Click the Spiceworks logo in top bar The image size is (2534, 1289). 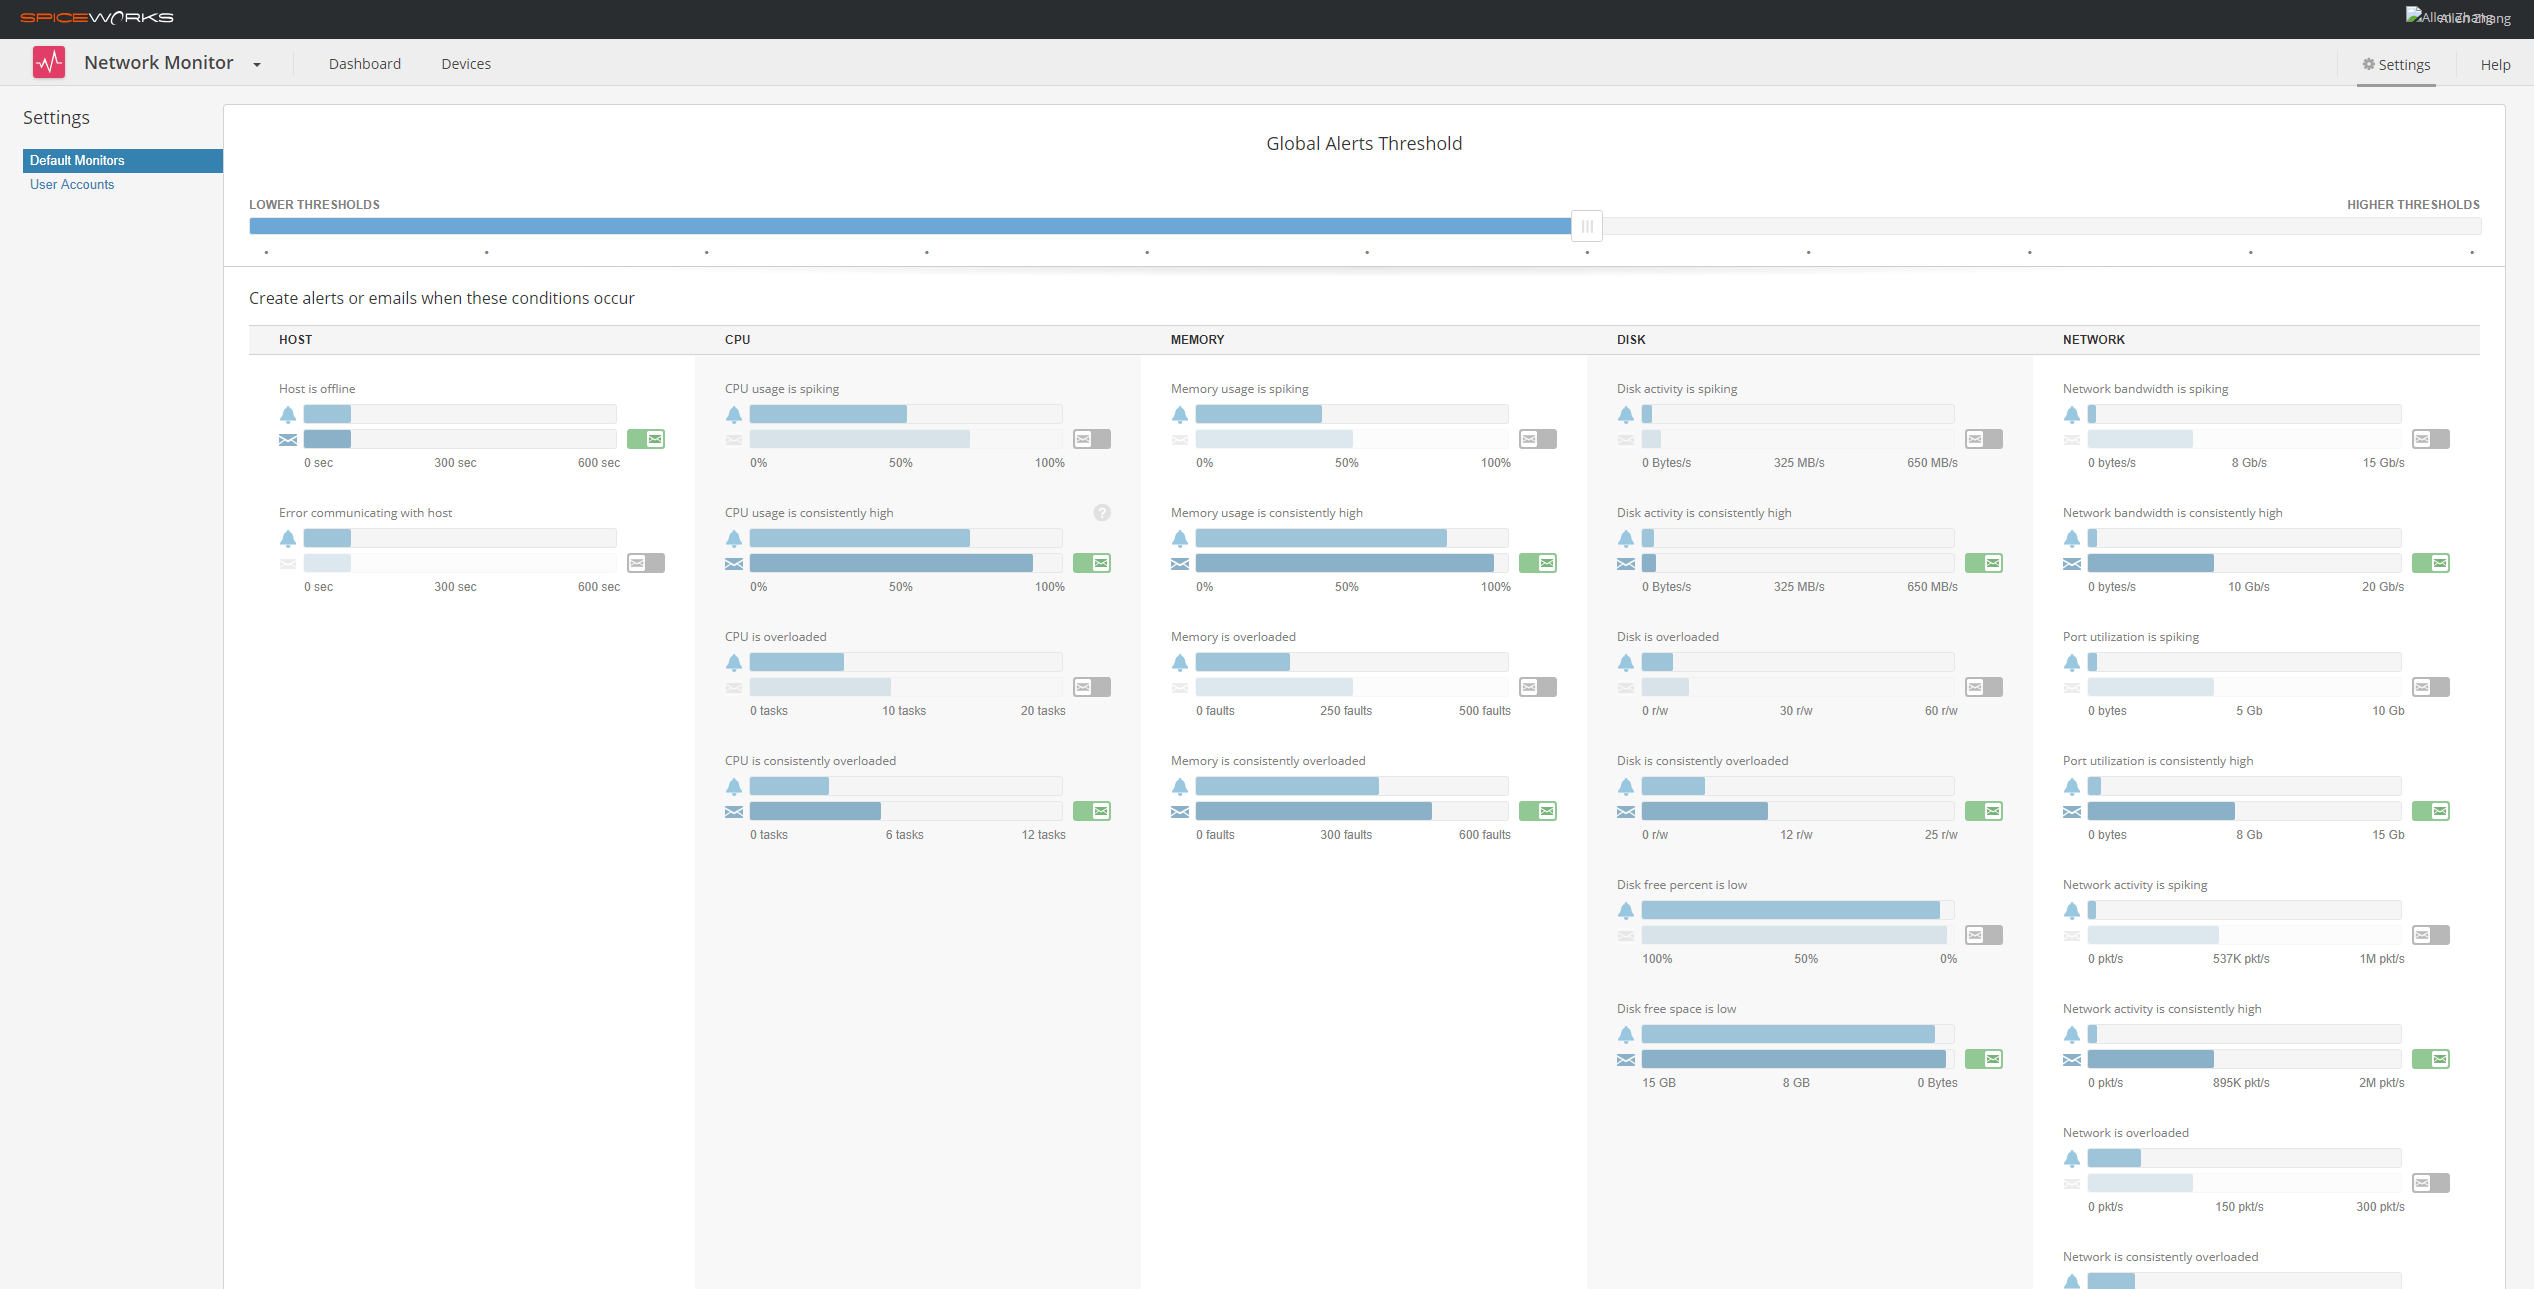[97, 18]
